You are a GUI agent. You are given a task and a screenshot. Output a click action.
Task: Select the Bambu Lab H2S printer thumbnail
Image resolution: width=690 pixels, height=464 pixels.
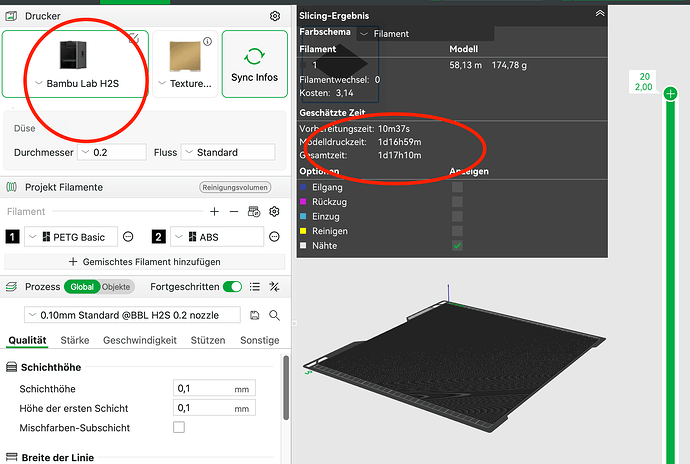click(x=73, y=55)
